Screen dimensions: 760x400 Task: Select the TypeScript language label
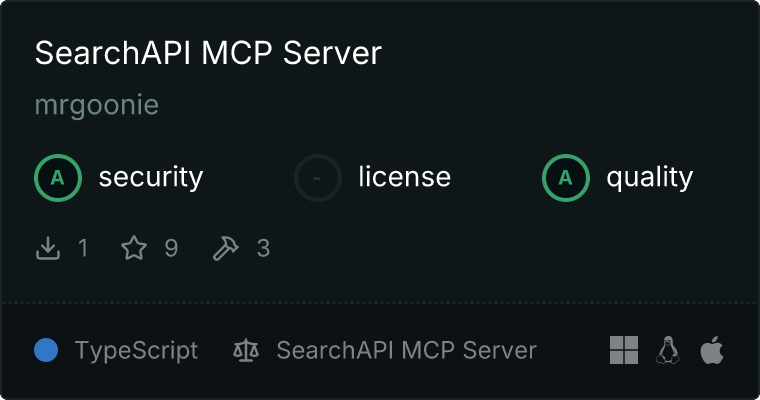click(x=137, y=351)
